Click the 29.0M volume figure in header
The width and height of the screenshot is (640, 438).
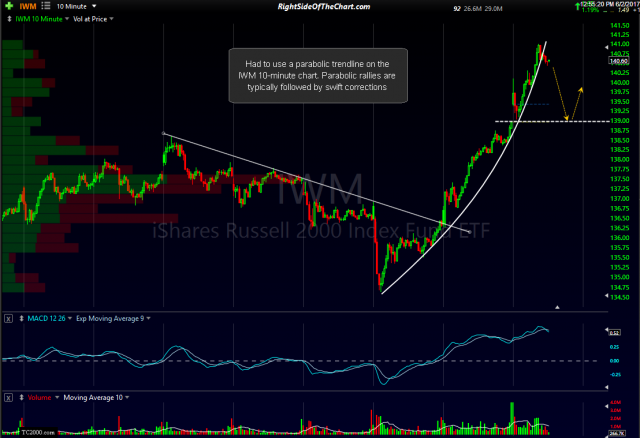494,9
